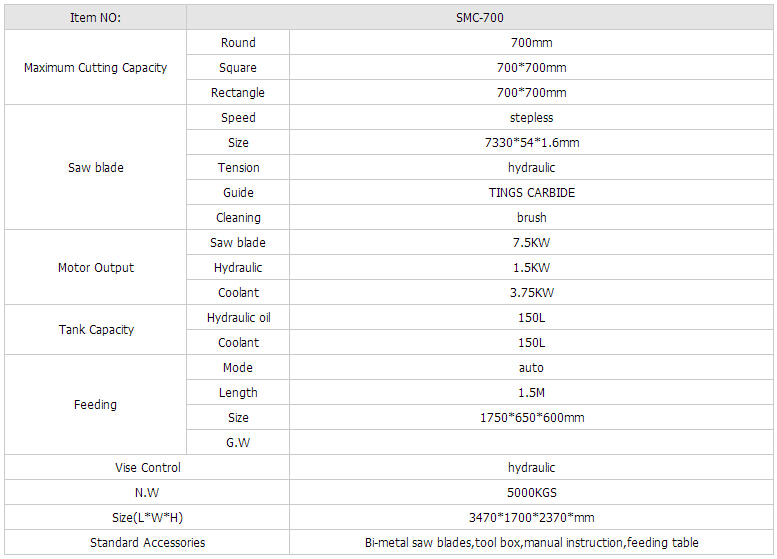Select the Tension row label
This screenshot has width=777, height=559.
coord(238,168)
